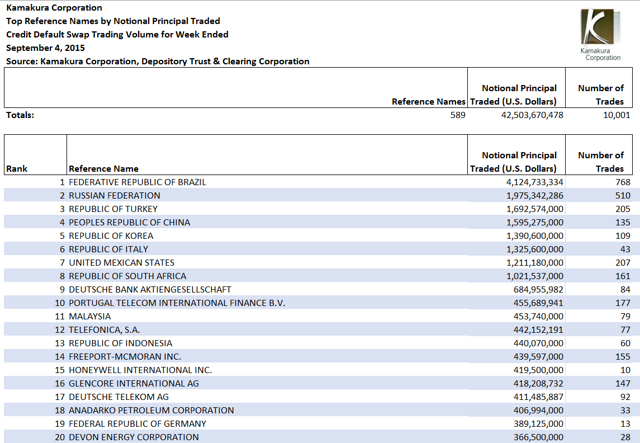Click 'FREEPORT-MCMORAN INC.' reference name
The height and width of the screenshot is (443, 640).
click(125, 357)
